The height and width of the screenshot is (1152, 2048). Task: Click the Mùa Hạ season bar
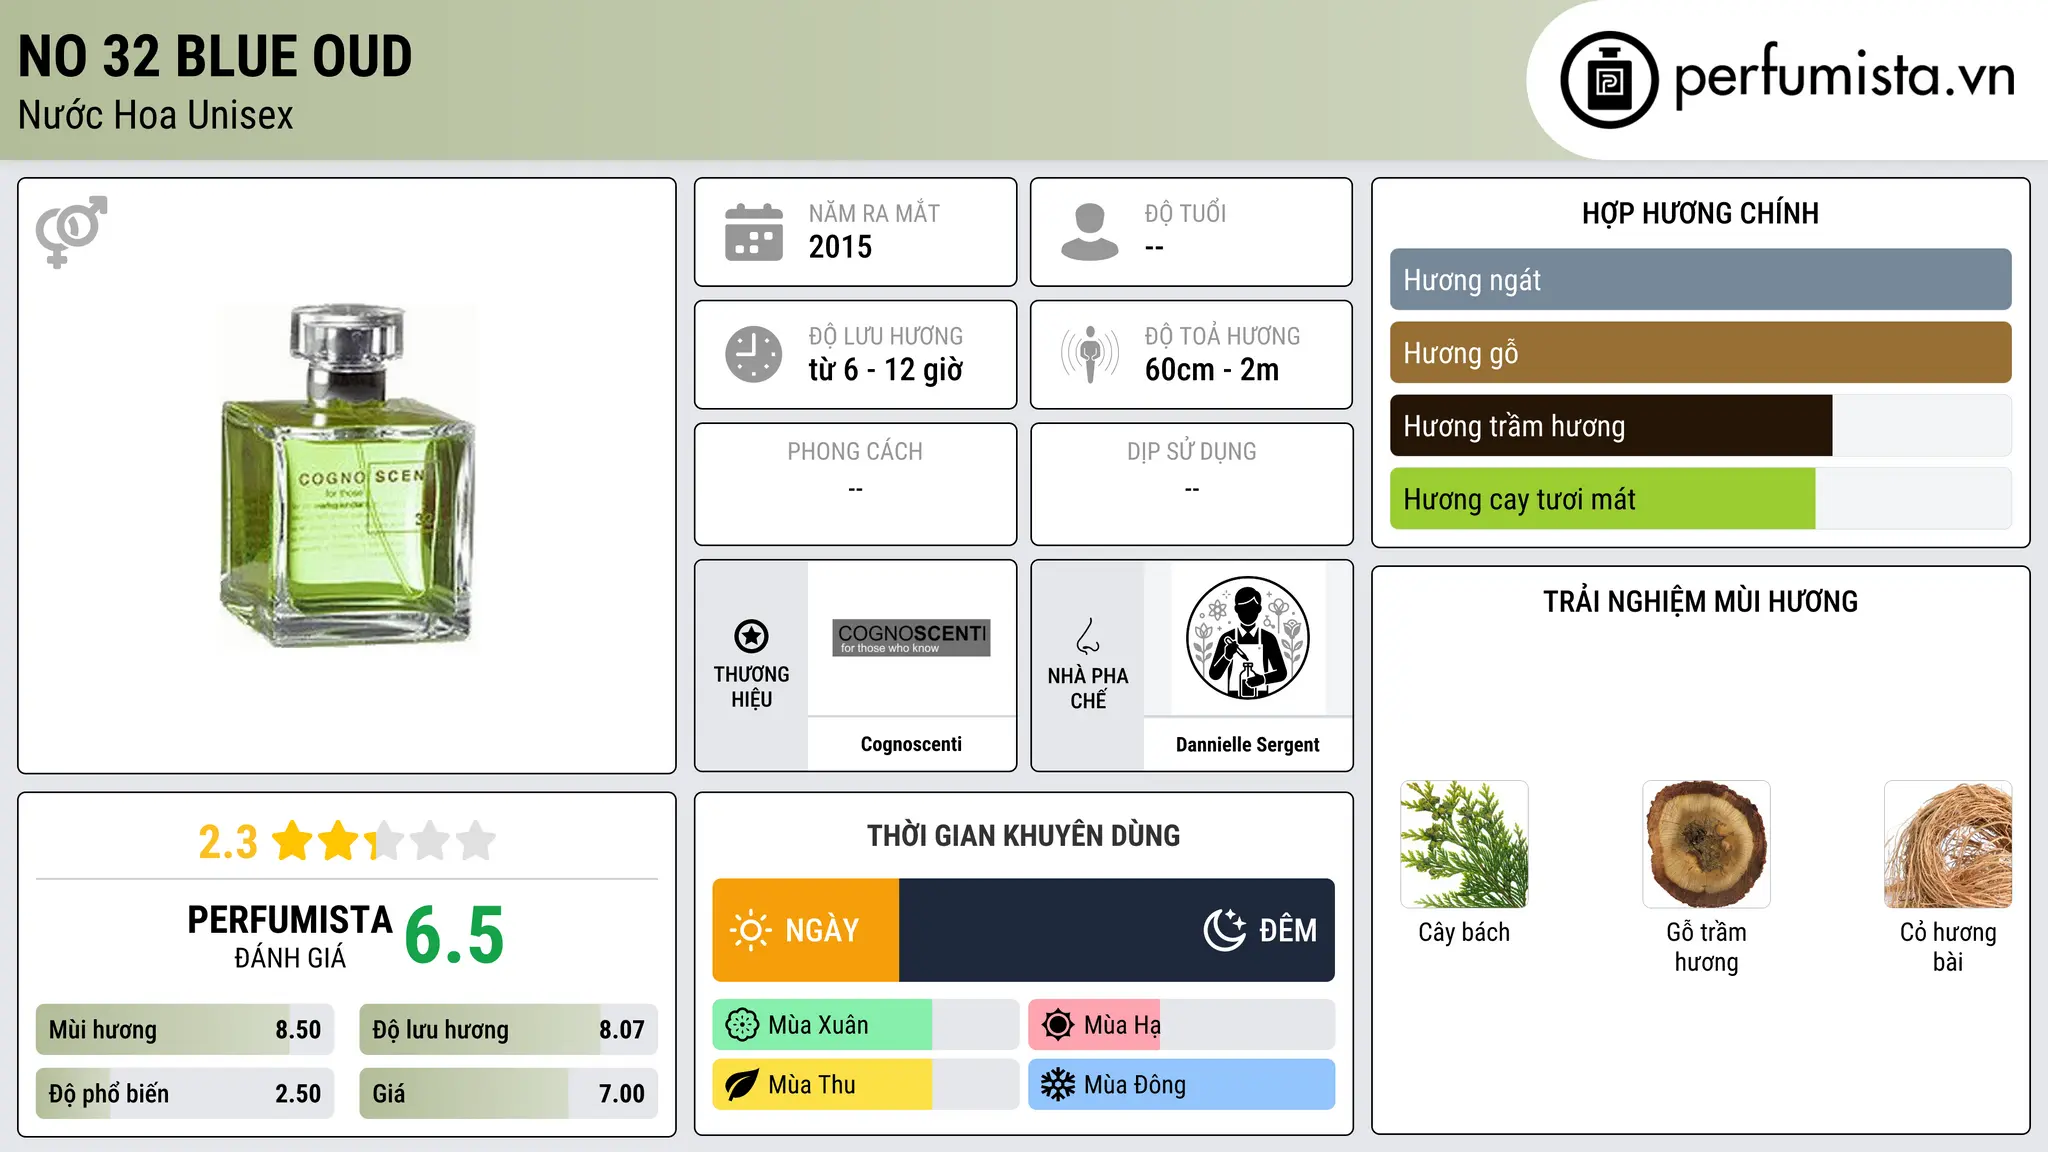1181,1025
